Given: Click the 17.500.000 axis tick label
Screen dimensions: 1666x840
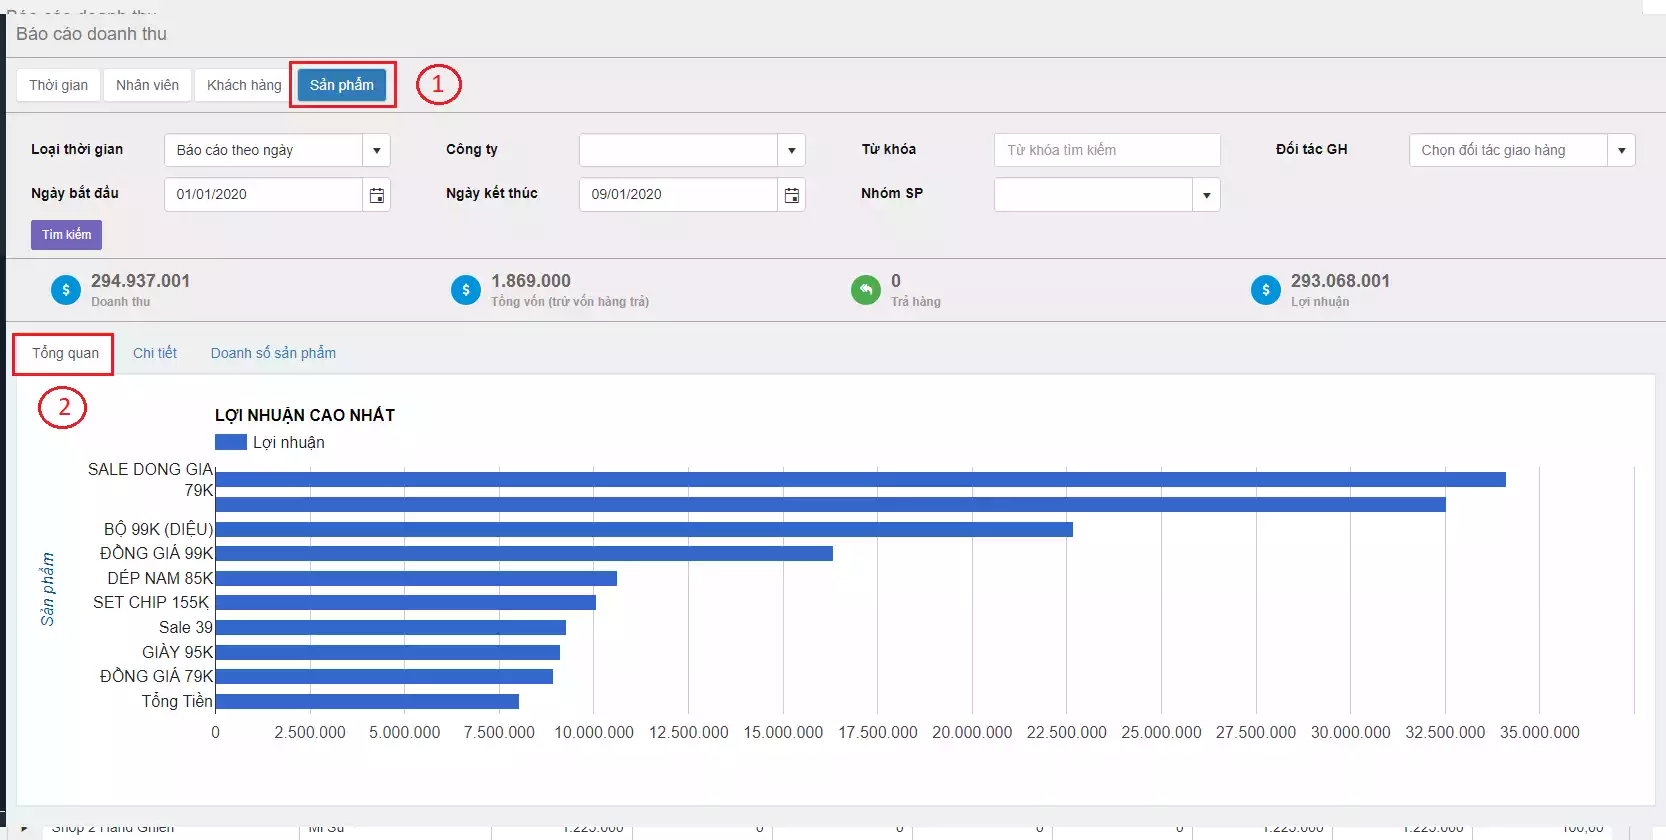Looking at the screenshot, I should click(x=877, y=732).
